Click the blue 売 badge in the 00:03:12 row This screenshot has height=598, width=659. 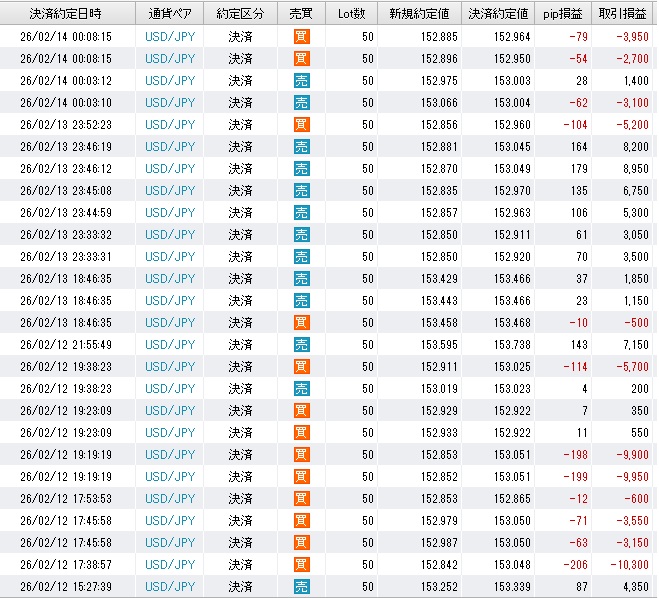click(x=301, y=80)
